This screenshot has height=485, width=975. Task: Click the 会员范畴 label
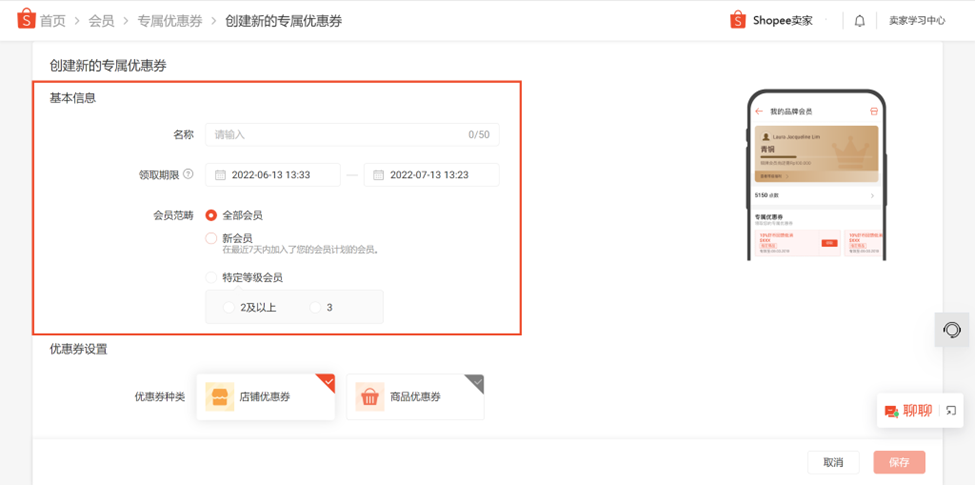pyautogui.click(x=173, y=215)
